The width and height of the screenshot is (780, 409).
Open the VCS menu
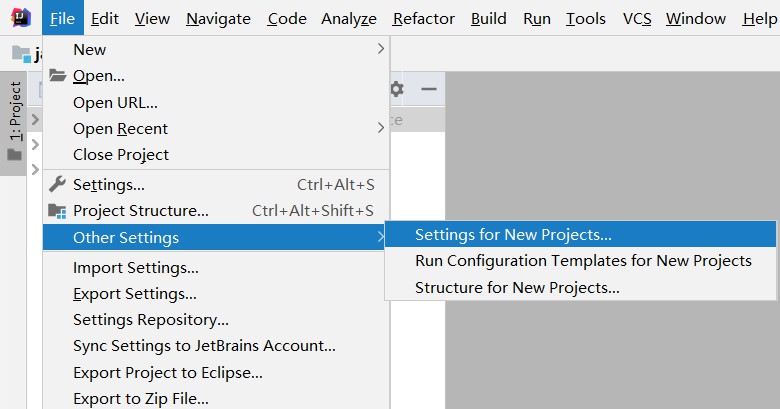636,18
